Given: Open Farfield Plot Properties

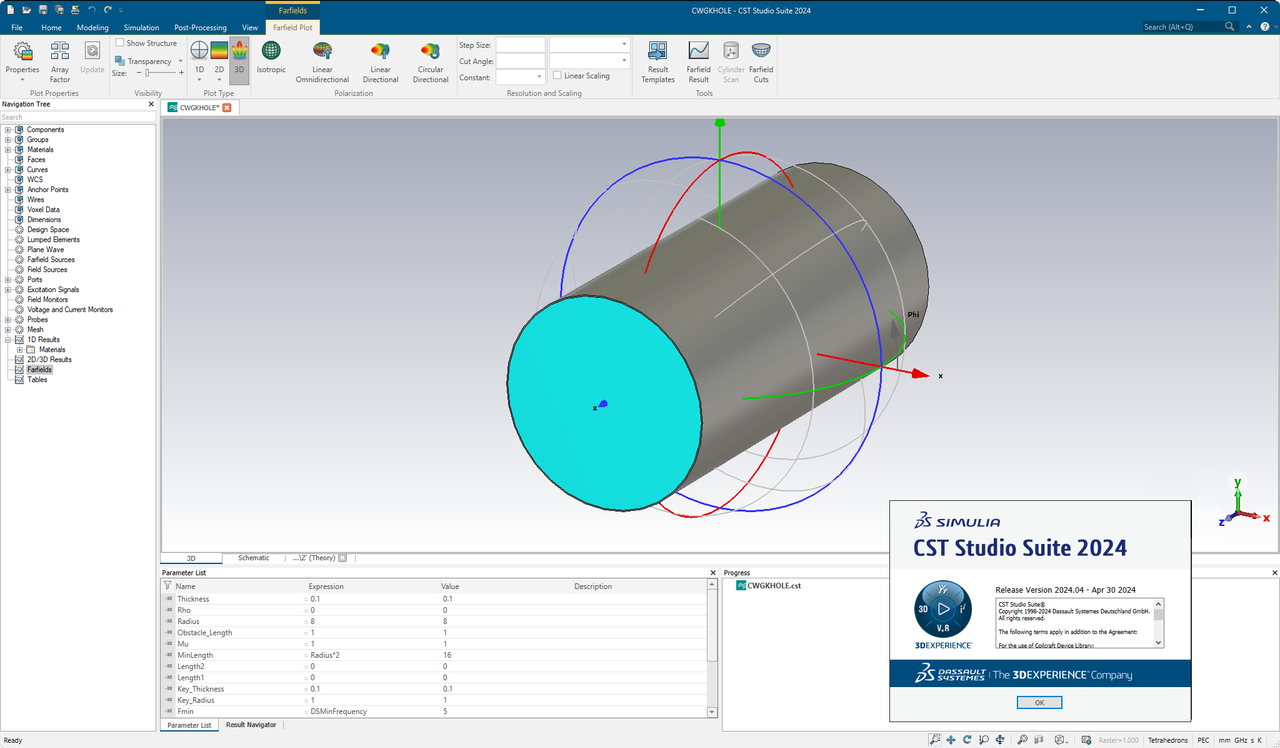Looking at the screenshot, I should [x=22, y=58].
